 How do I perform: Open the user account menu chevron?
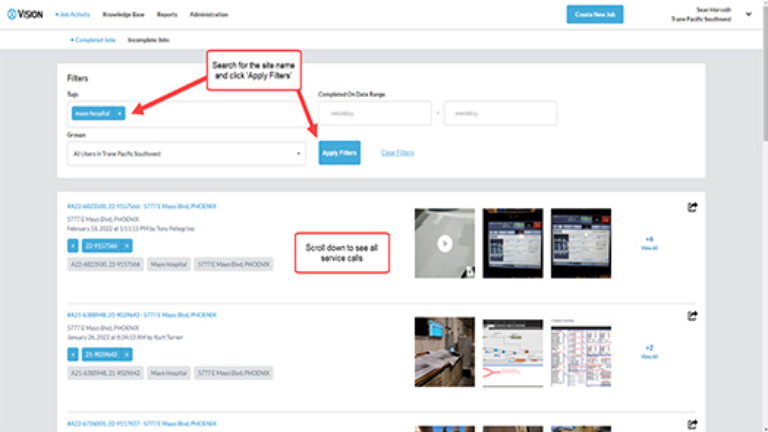click(748, 15)
